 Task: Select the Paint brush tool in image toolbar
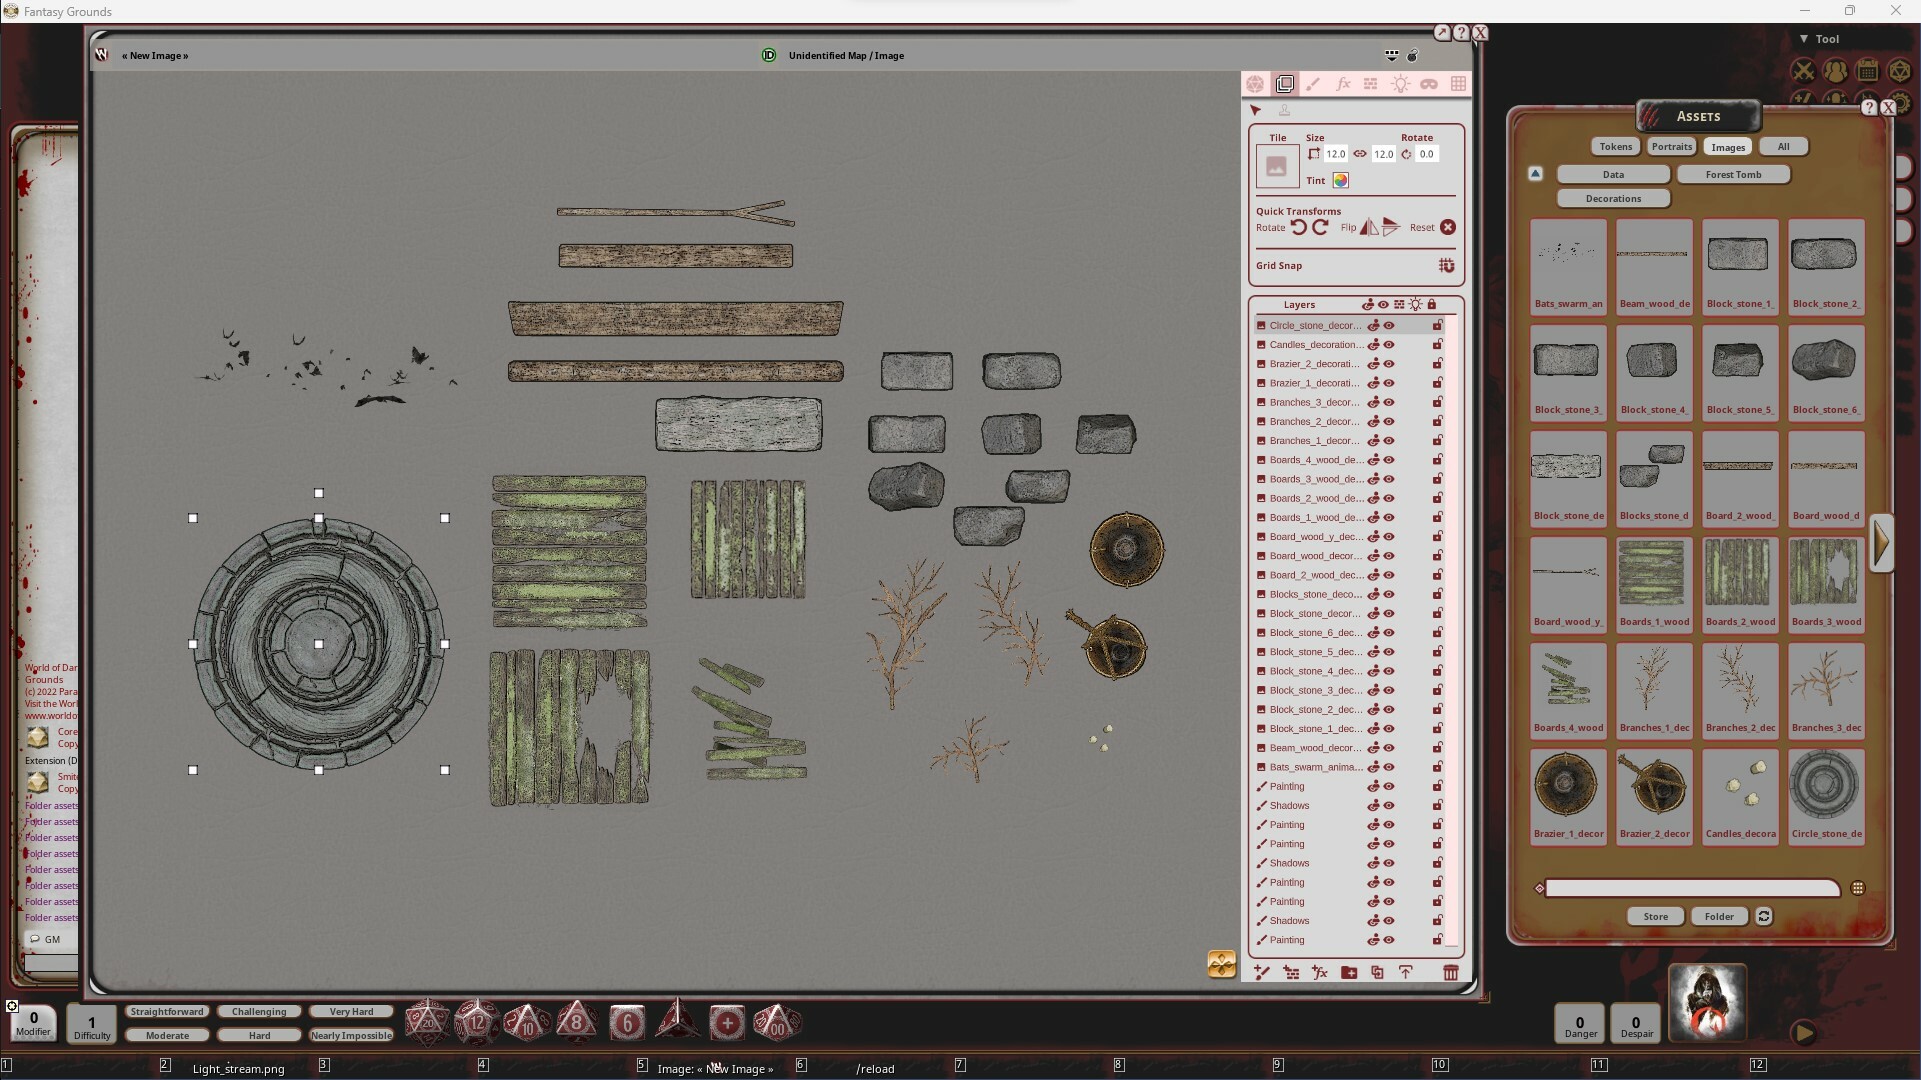click(x=1313, y=84)
